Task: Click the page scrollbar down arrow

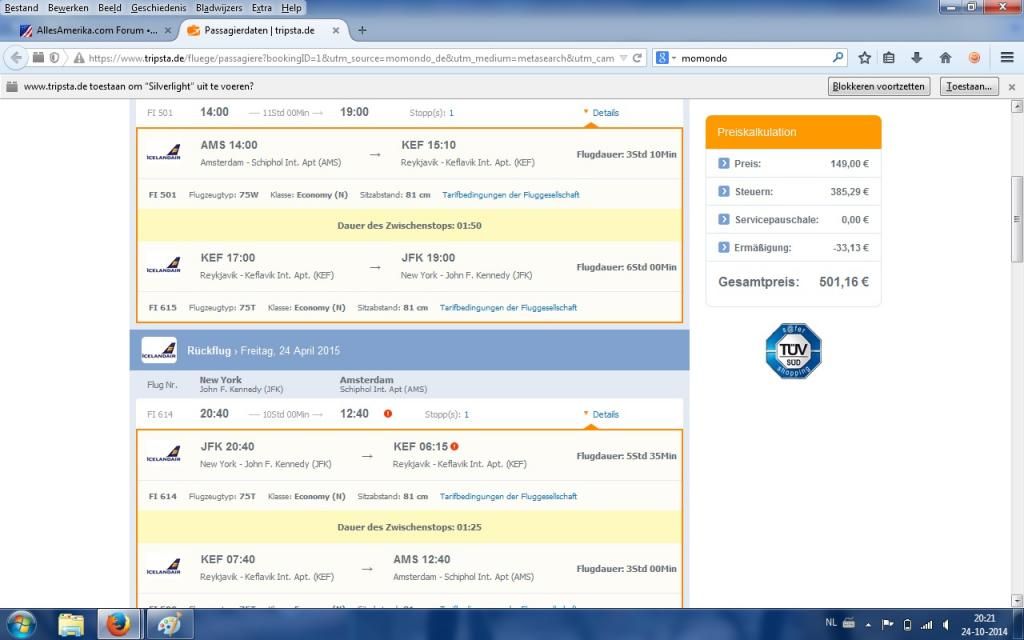Action: (x=1016, y=600)
